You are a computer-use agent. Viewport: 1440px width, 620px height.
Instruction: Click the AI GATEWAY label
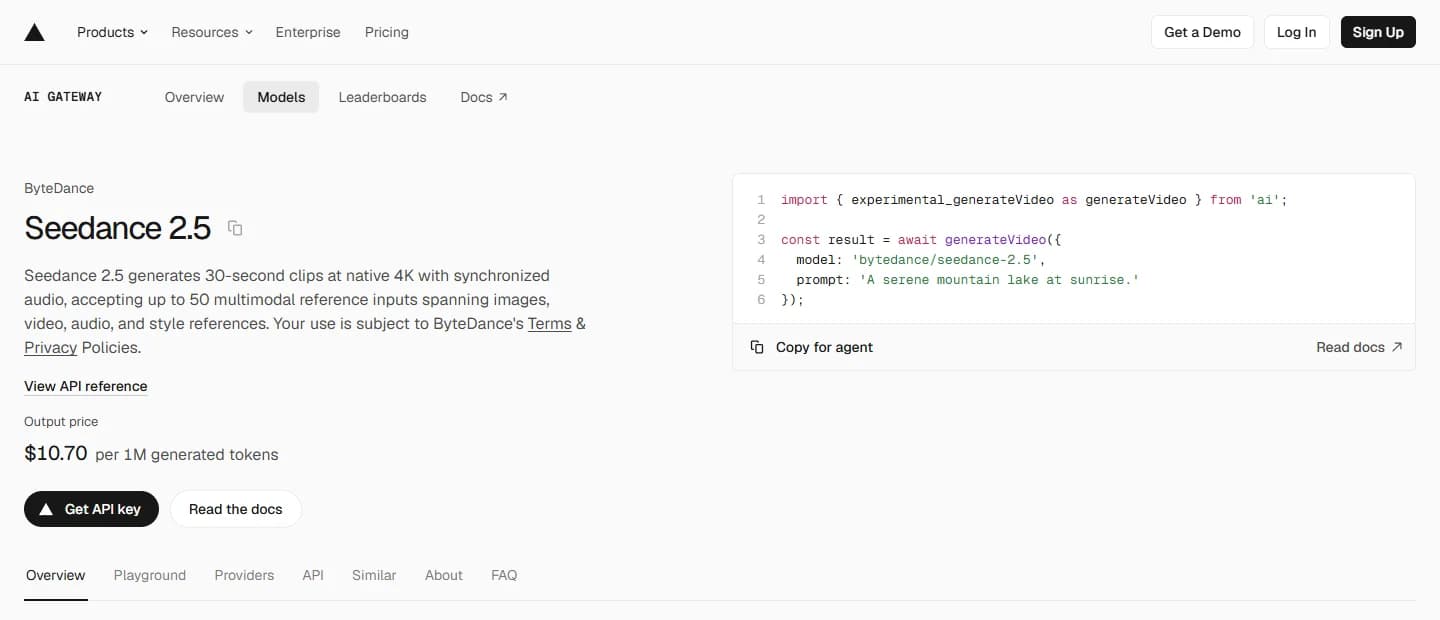[x=63, y=97]
